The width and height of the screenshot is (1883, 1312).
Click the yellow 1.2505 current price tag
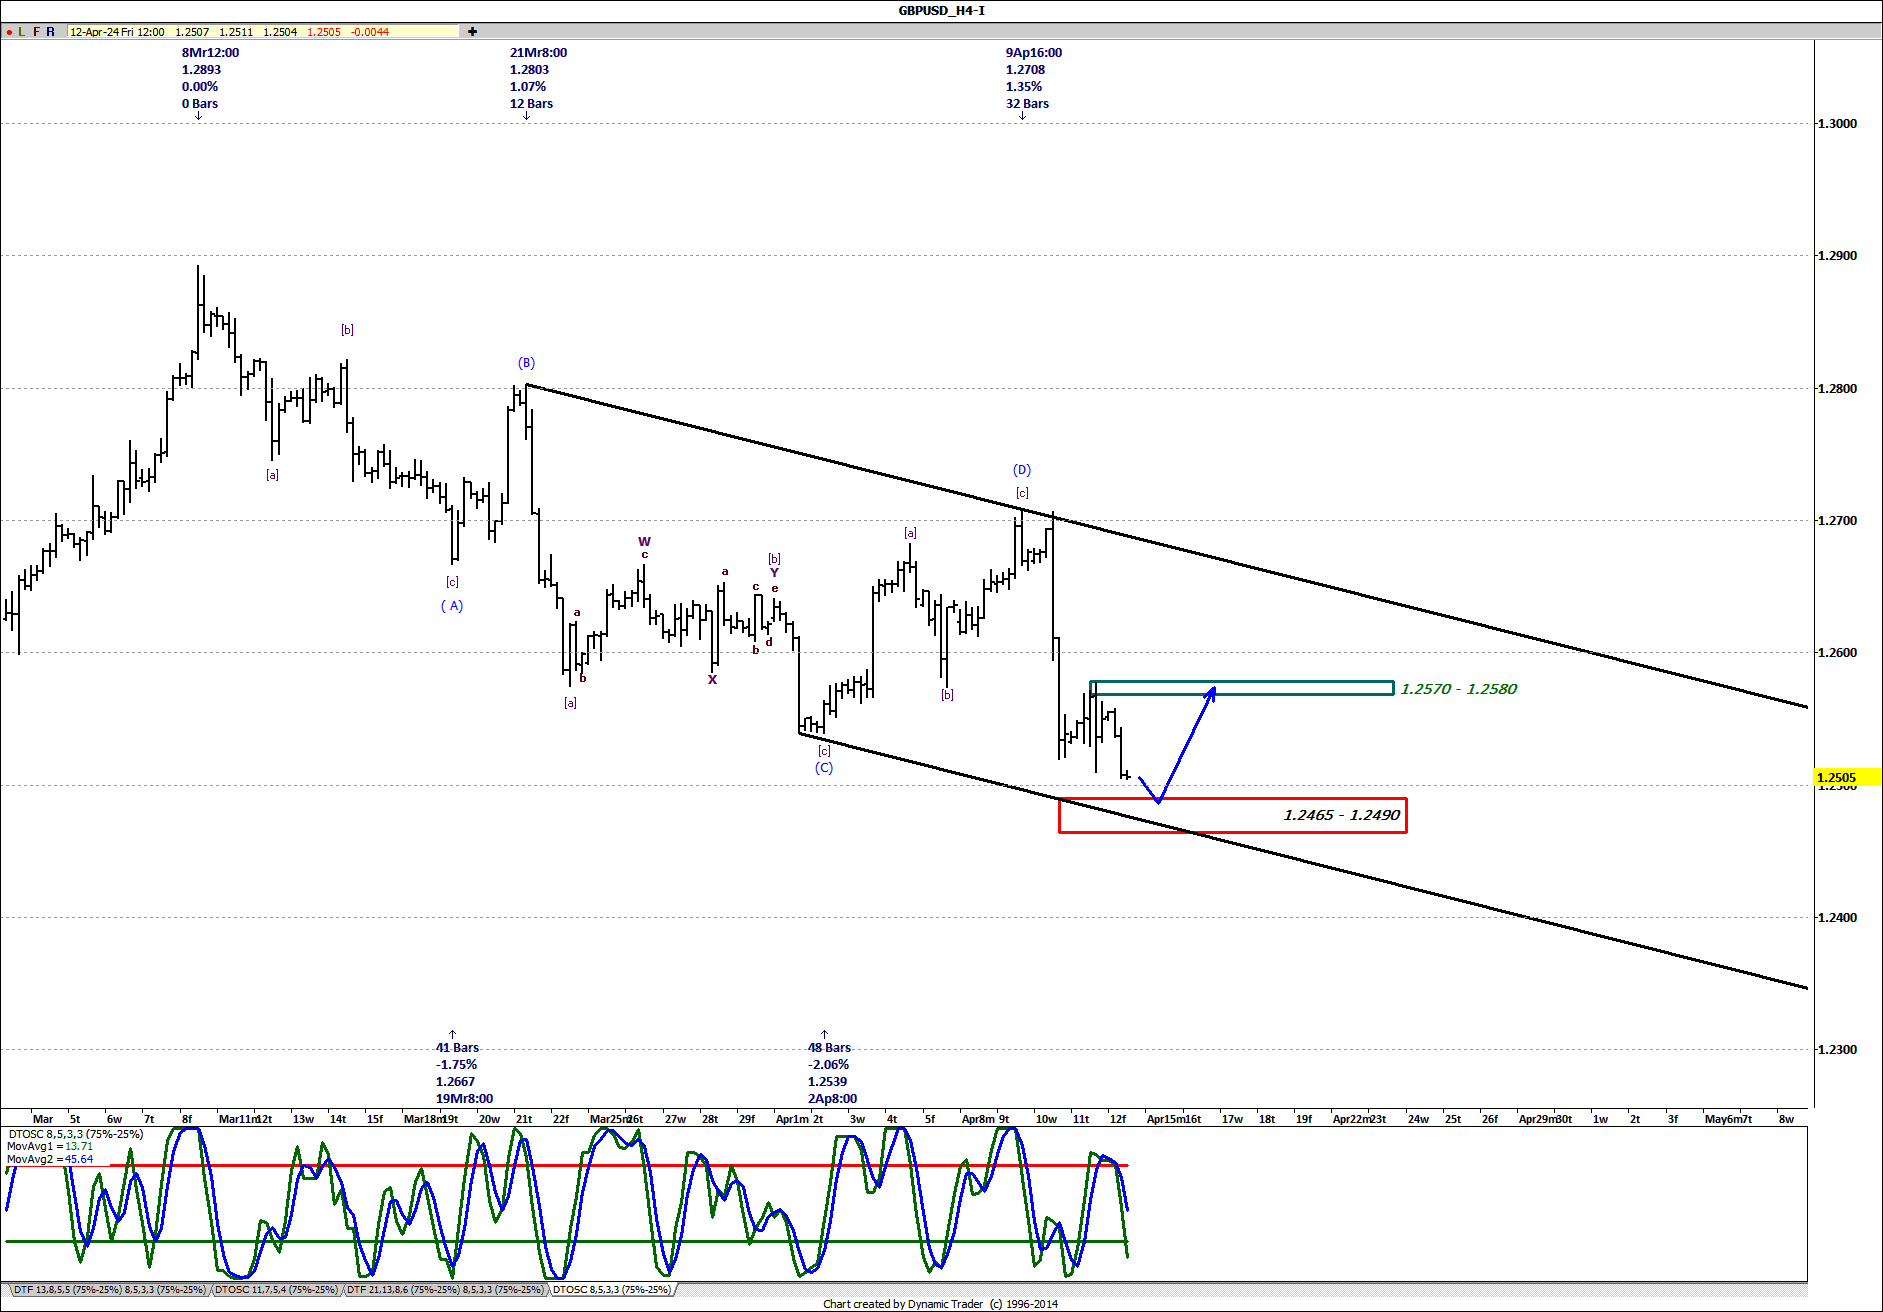click(x=1848, y=777)
